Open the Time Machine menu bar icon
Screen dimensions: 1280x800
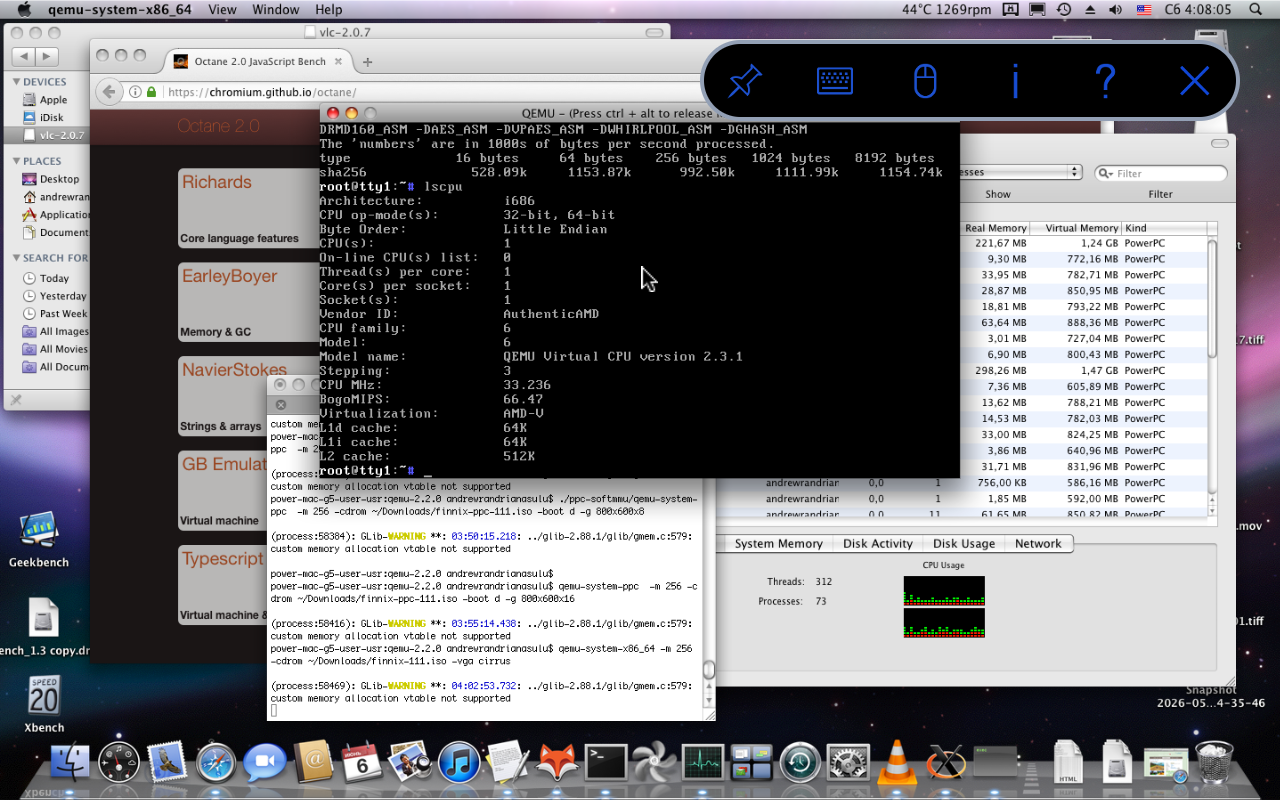click(1063, 10)
